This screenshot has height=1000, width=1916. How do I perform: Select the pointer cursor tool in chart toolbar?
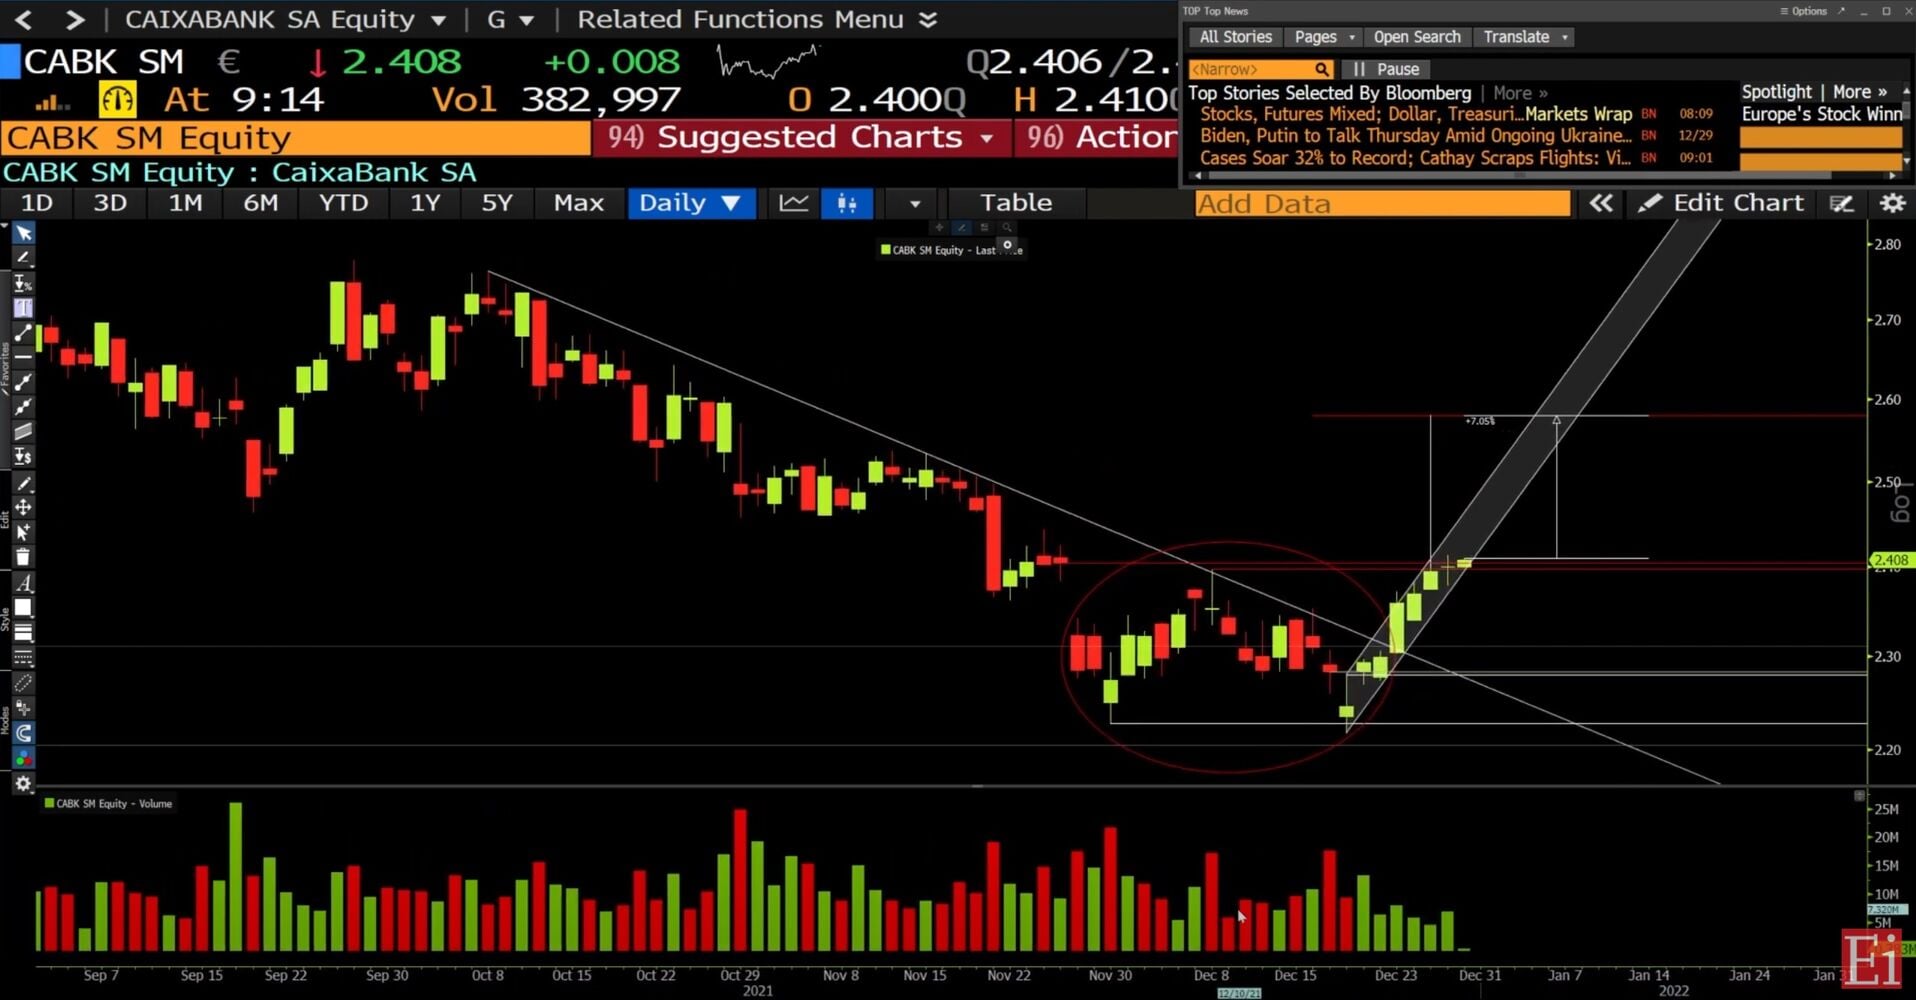coord(23,233)
